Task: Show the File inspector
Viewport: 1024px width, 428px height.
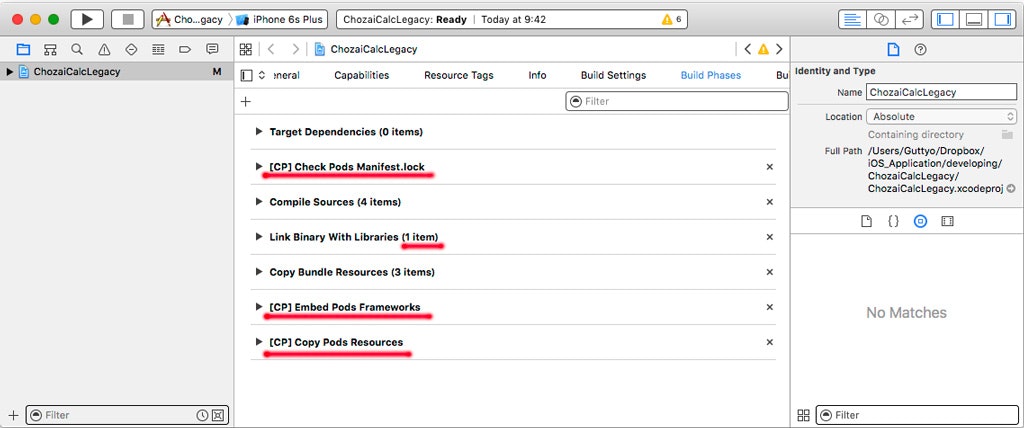Action: 893,50
